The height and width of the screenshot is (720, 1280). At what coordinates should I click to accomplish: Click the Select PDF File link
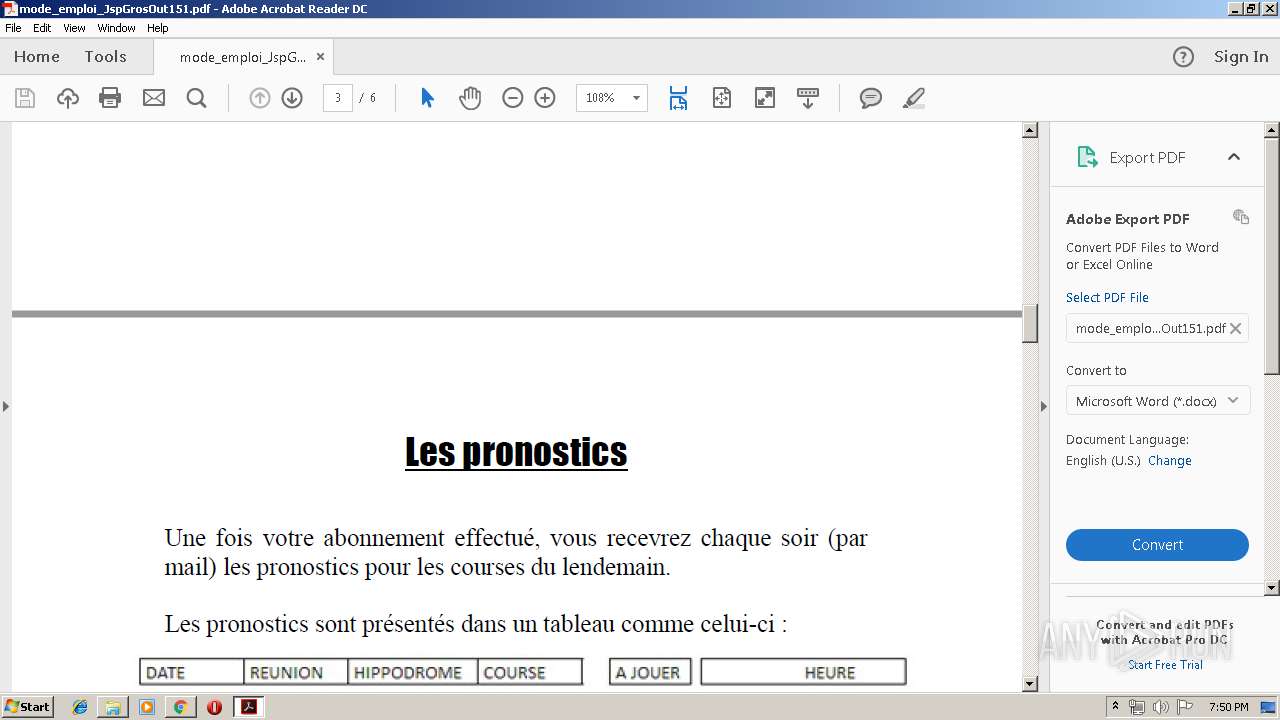1107,298
